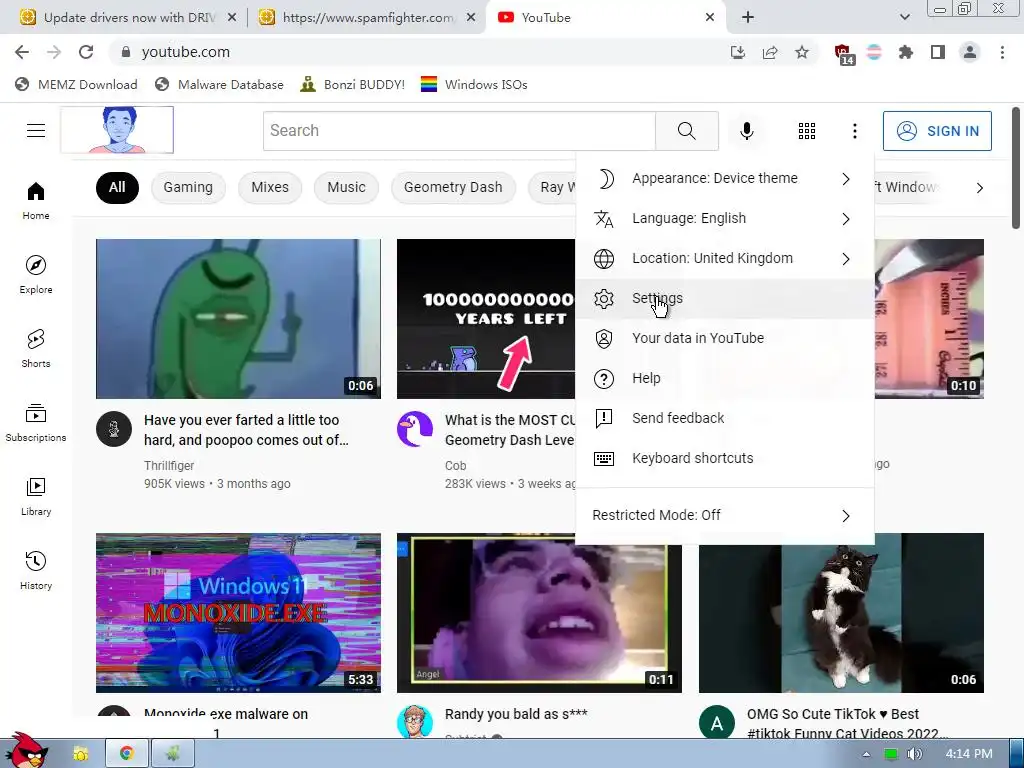Screen dimensions: 1024x768
Task: Open the black and white cat thumbnail
Action: click(841, 613)
